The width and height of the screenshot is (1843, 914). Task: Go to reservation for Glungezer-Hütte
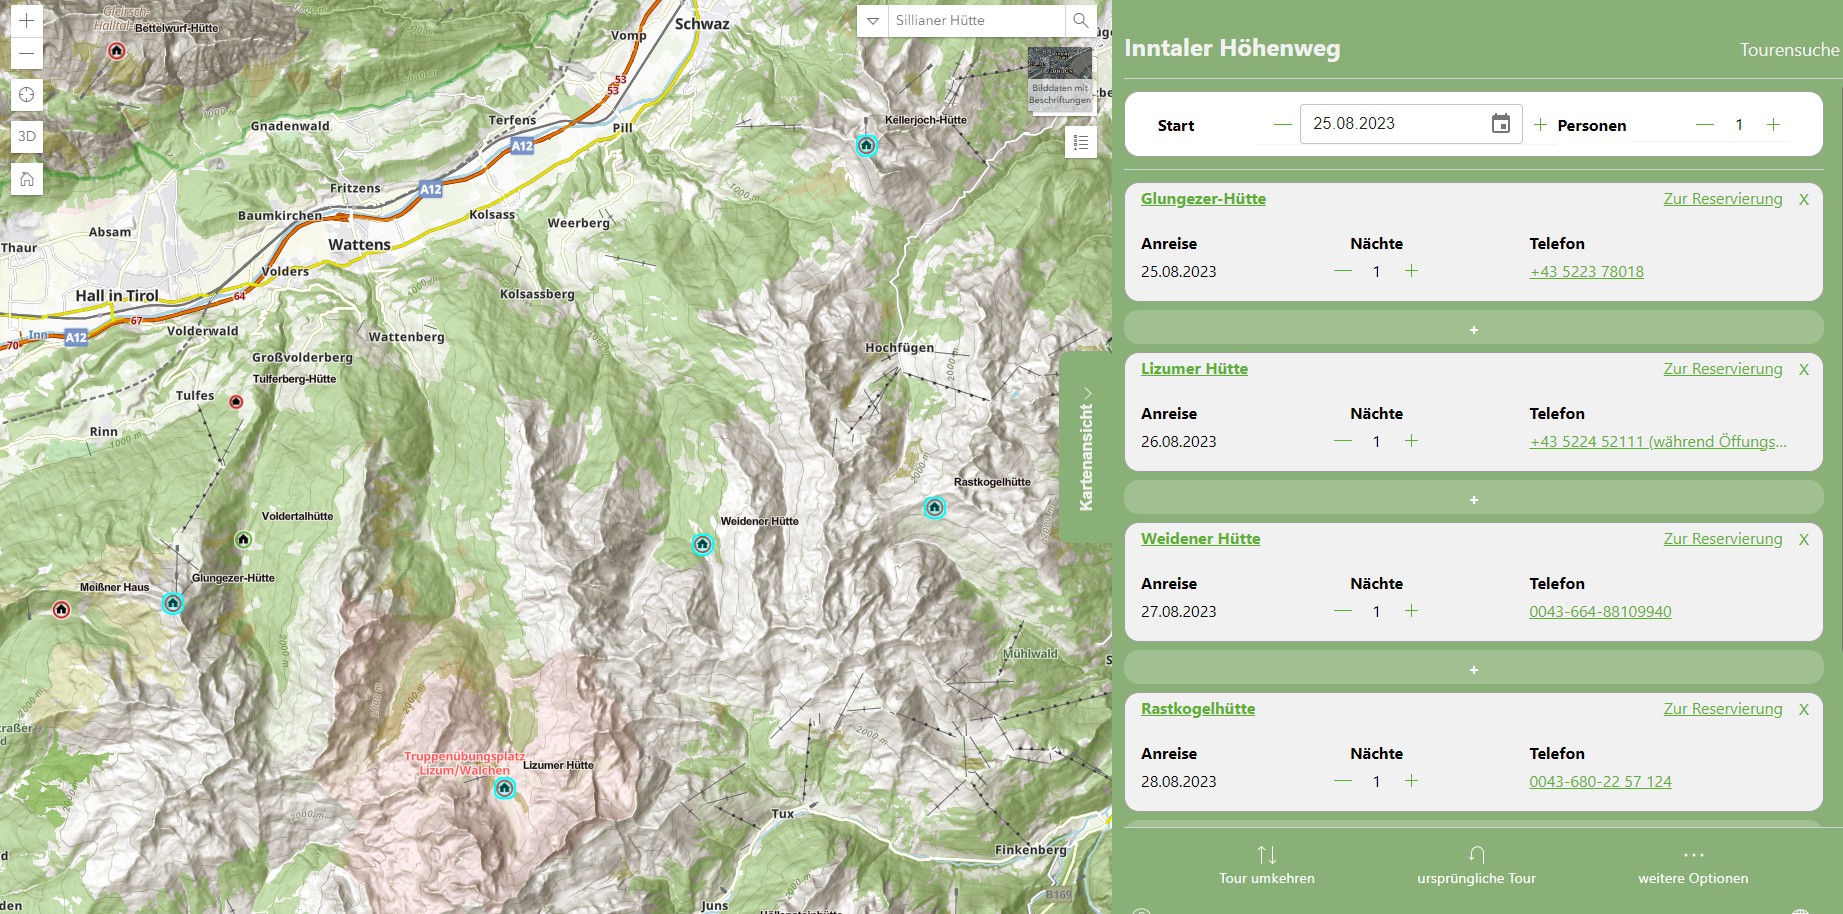point(1723,199)
